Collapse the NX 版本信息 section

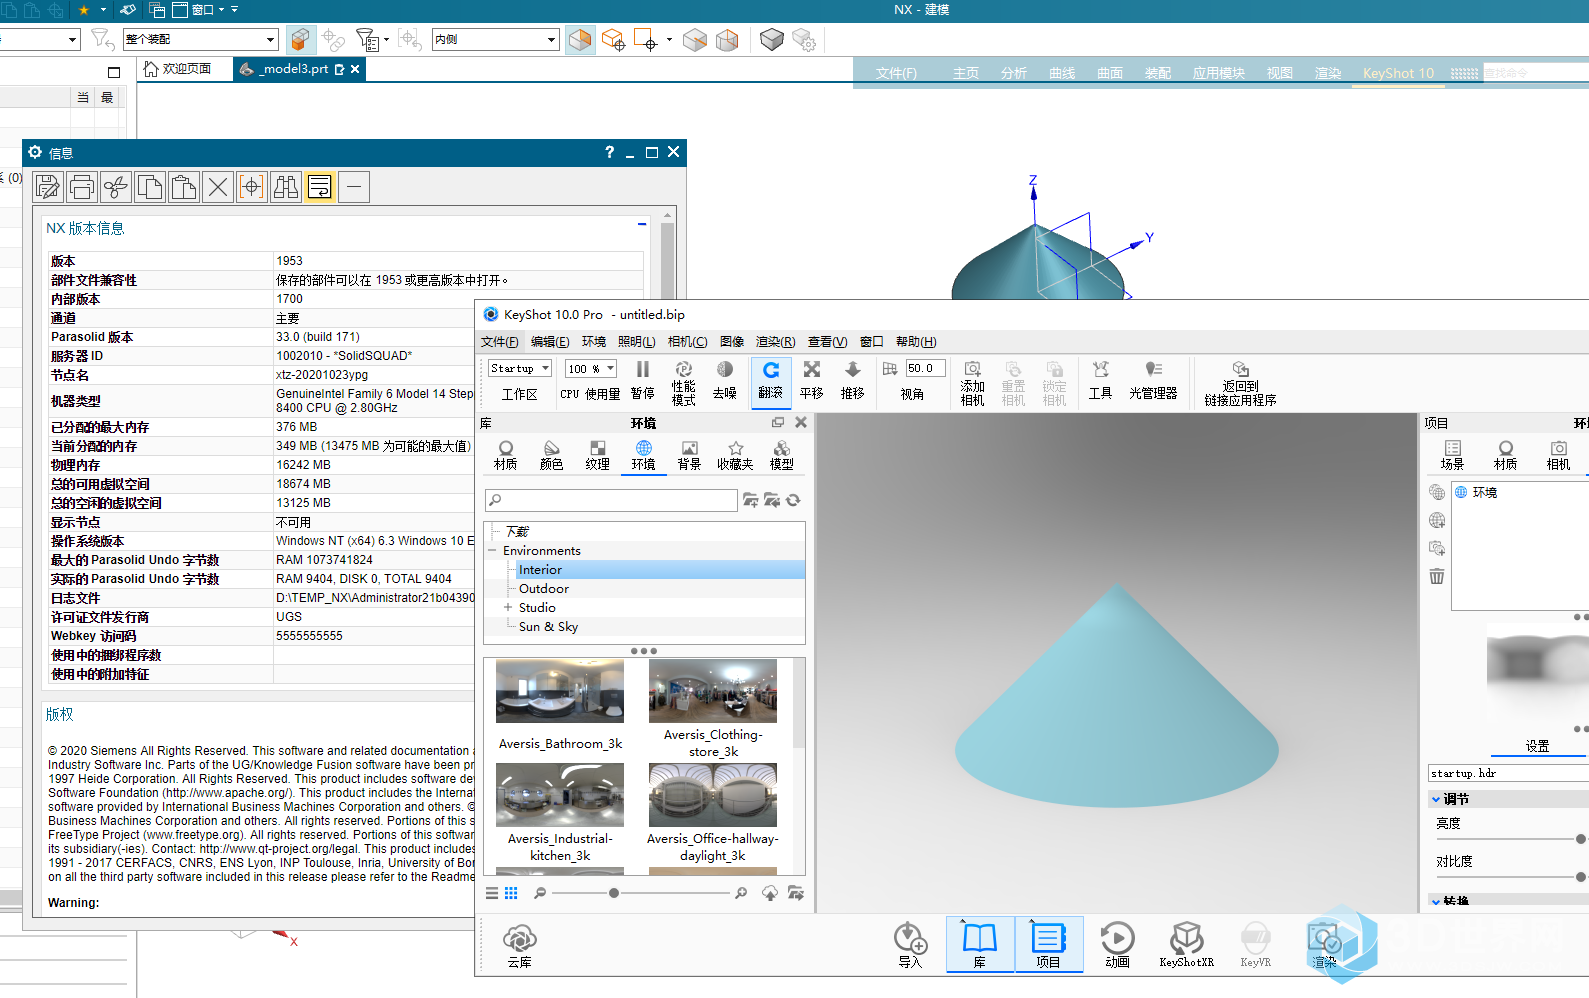tap(642, 224)
